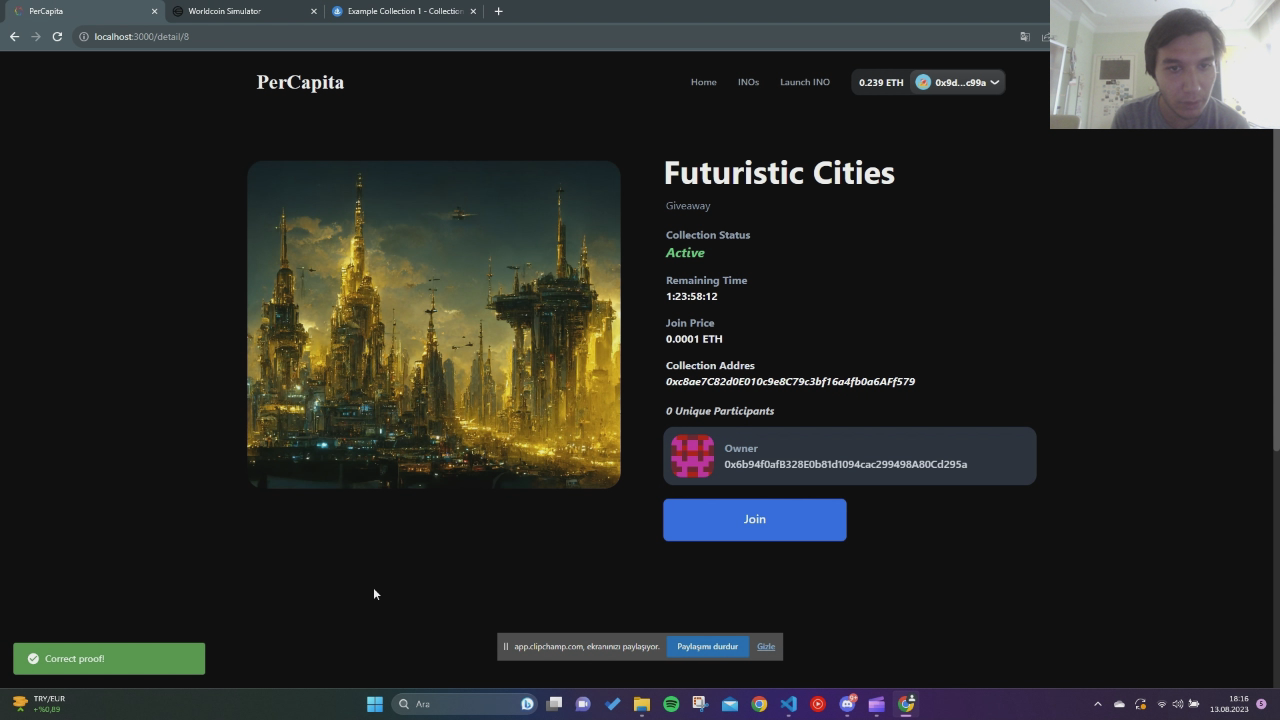1280x720 pixels.
Task: Click the wallet avatar icon
Action: pos(923,82)
